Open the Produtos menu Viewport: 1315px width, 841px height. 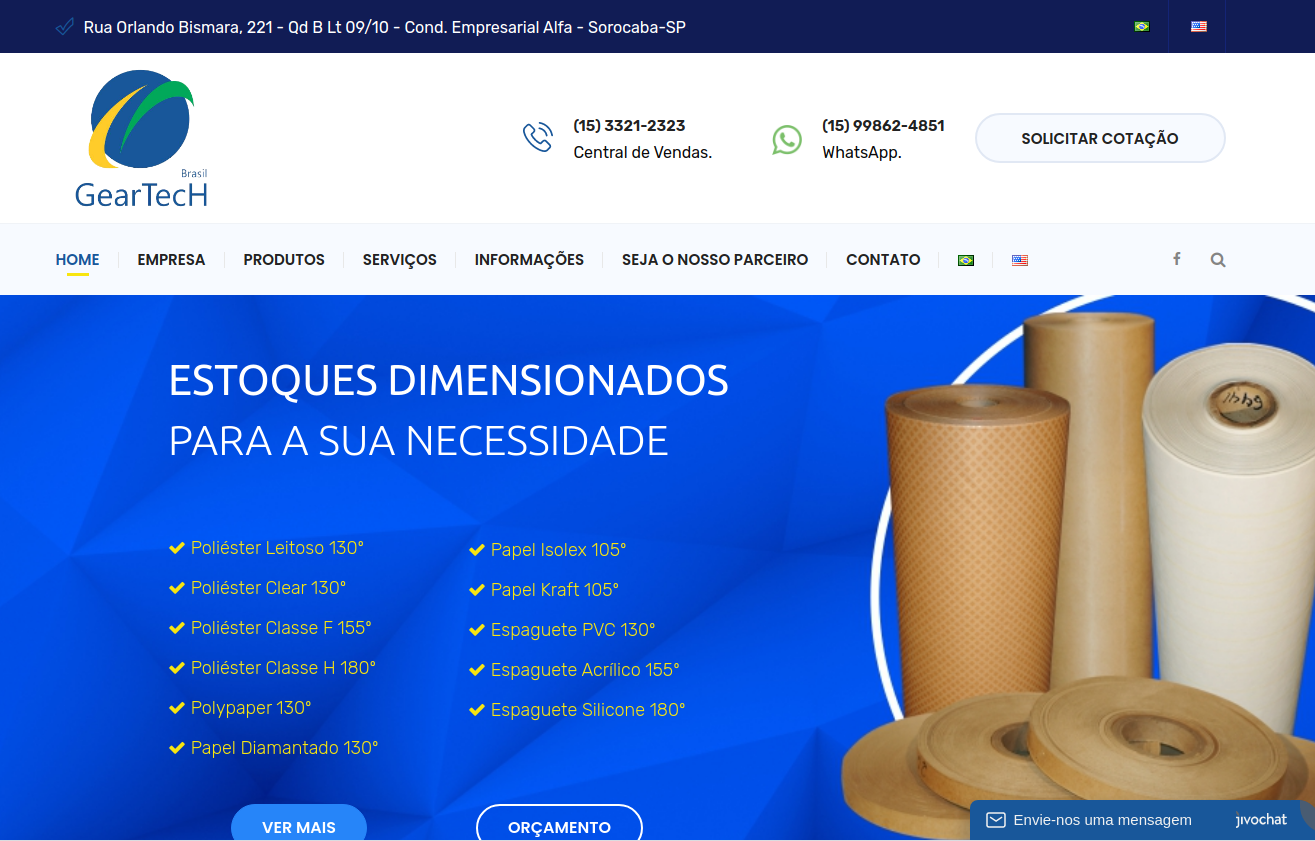(x=284, y=260)
